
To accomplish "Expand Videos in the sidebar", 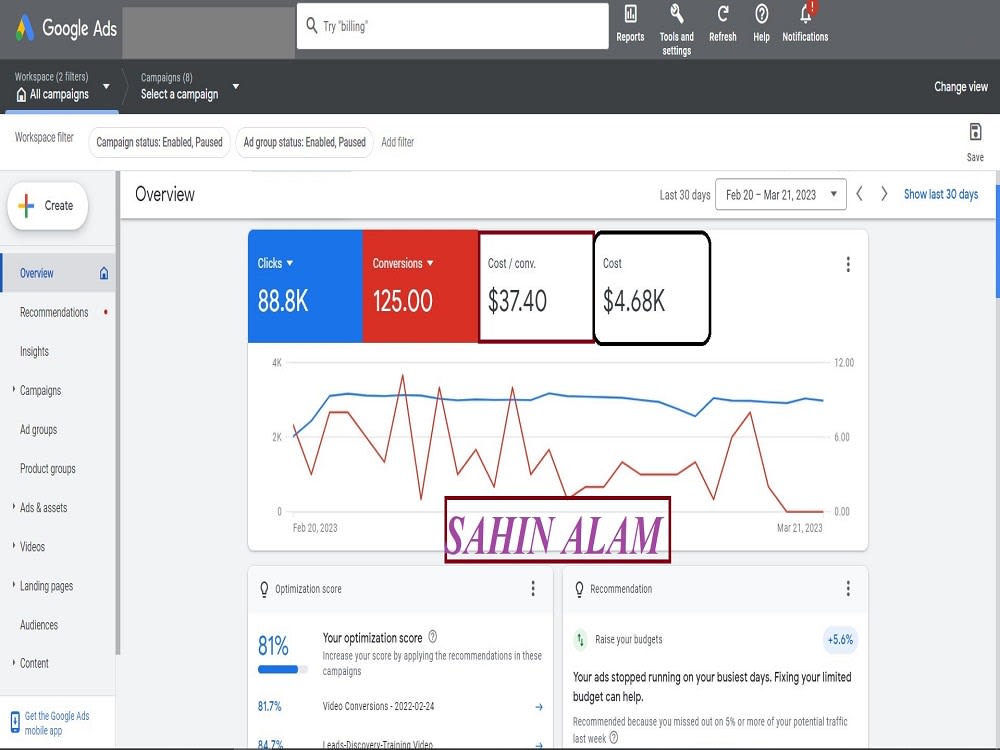I will click(x=14, y=545).
